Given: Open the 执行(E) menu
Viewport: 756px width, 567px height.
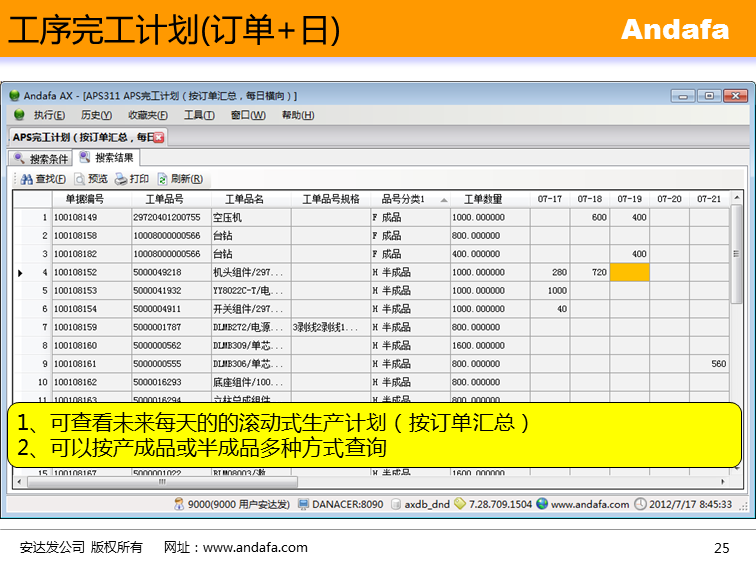Looking at the screenshot, I should [x=49, y=115].
